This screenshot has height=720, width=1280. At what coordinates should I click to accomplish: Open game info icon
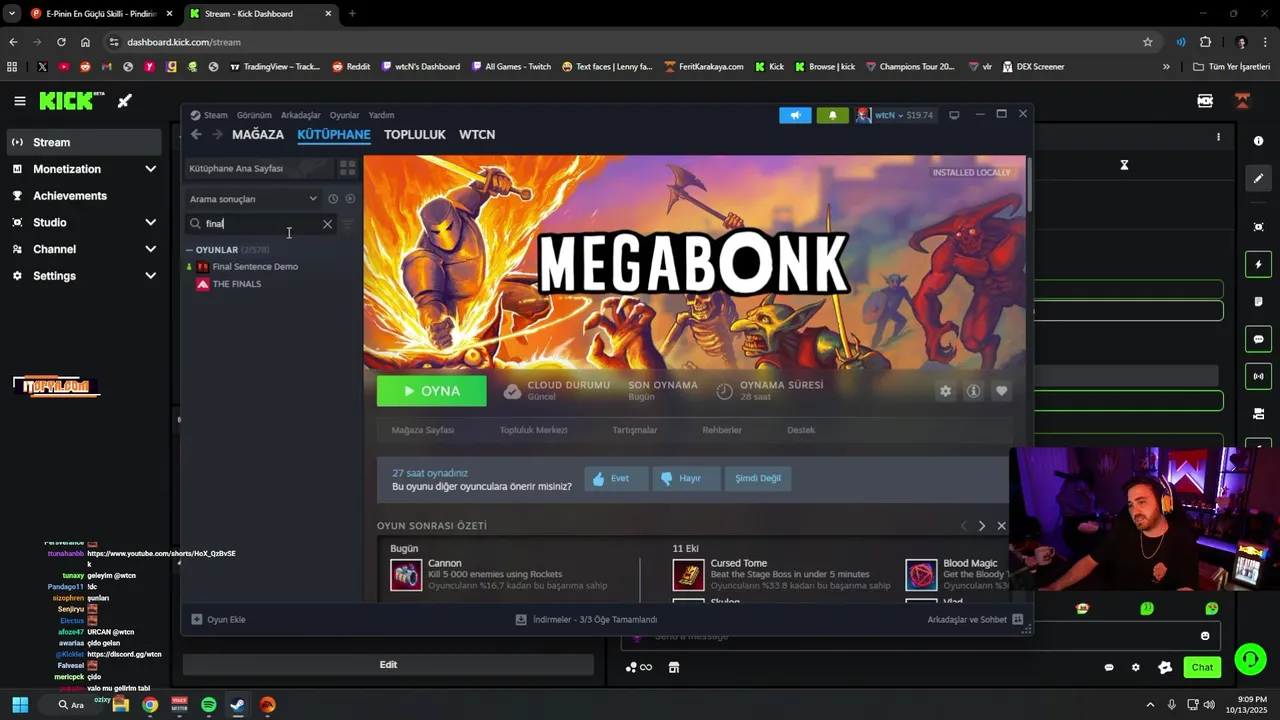pos(973,391)
